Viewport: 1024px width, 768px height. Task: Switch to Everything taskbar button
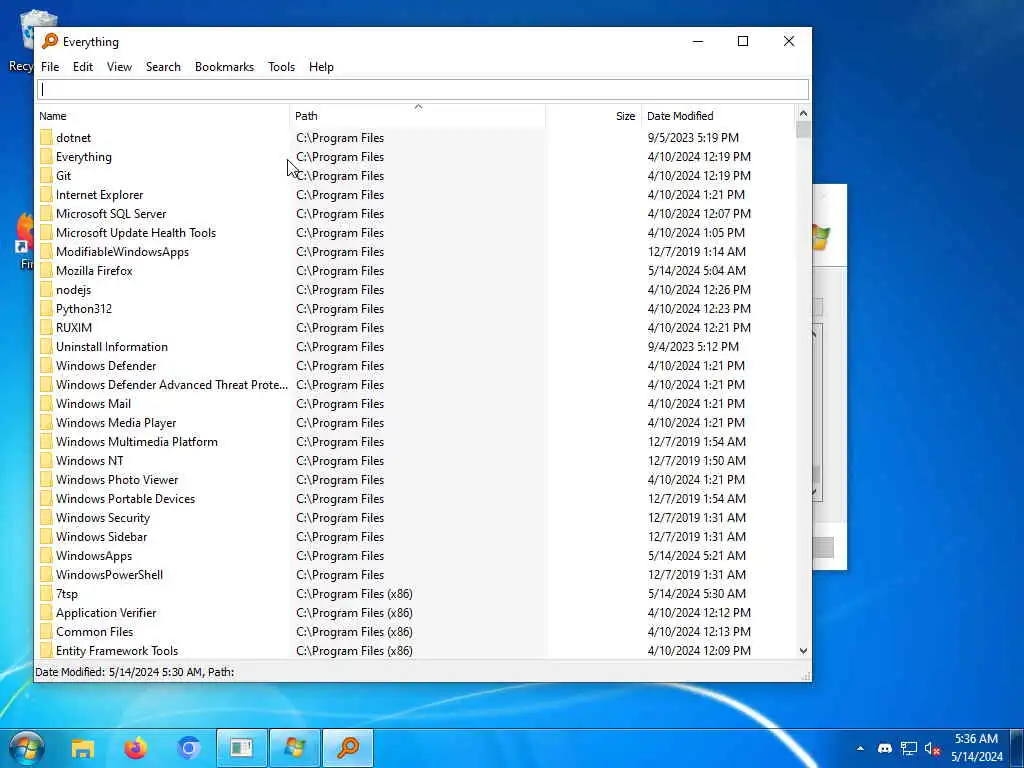(347, 748)
